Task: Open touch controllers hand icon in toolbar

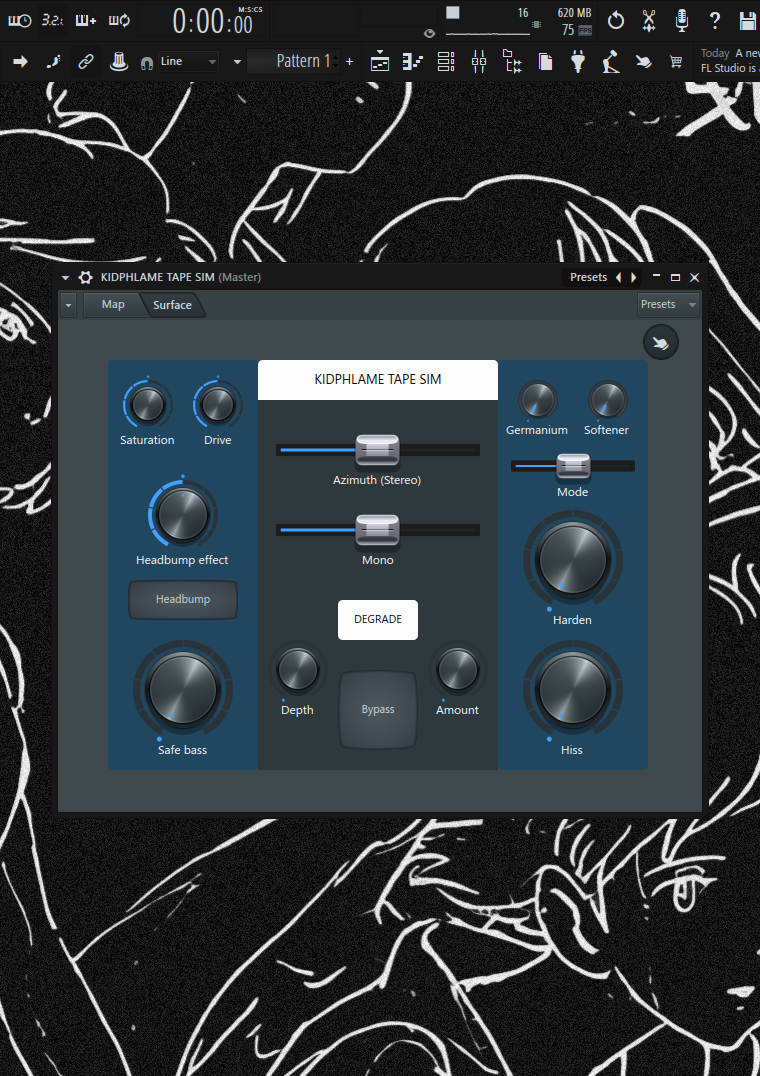Action: tap(643, 62)
